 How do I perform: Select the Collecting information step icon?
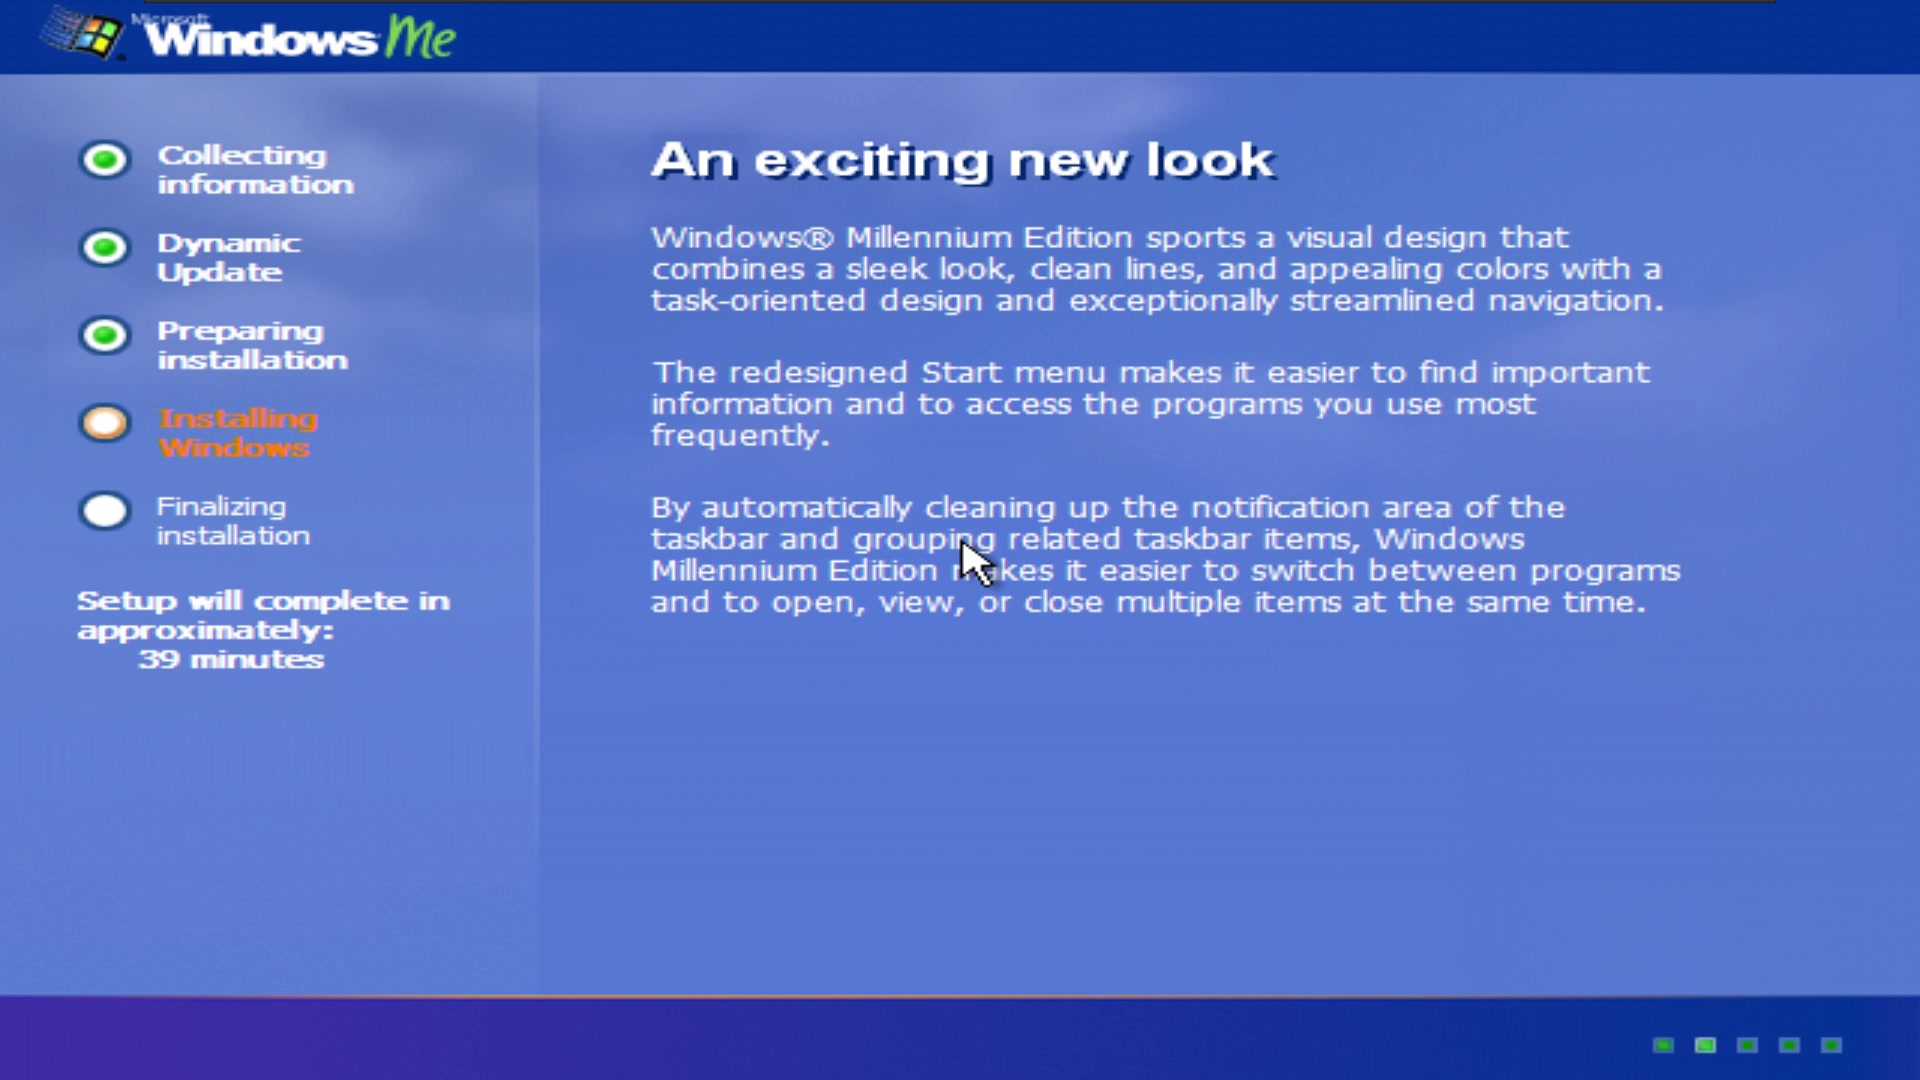(103, 160)
